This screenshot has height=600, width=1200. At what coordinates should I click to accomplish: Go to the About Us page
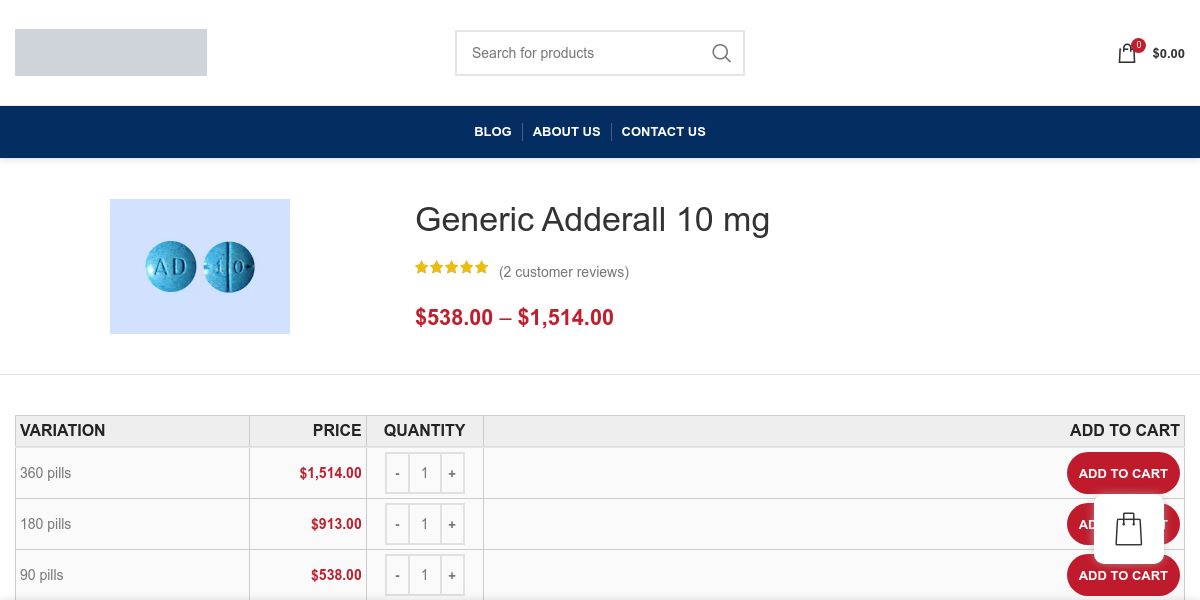click(566, 132)
